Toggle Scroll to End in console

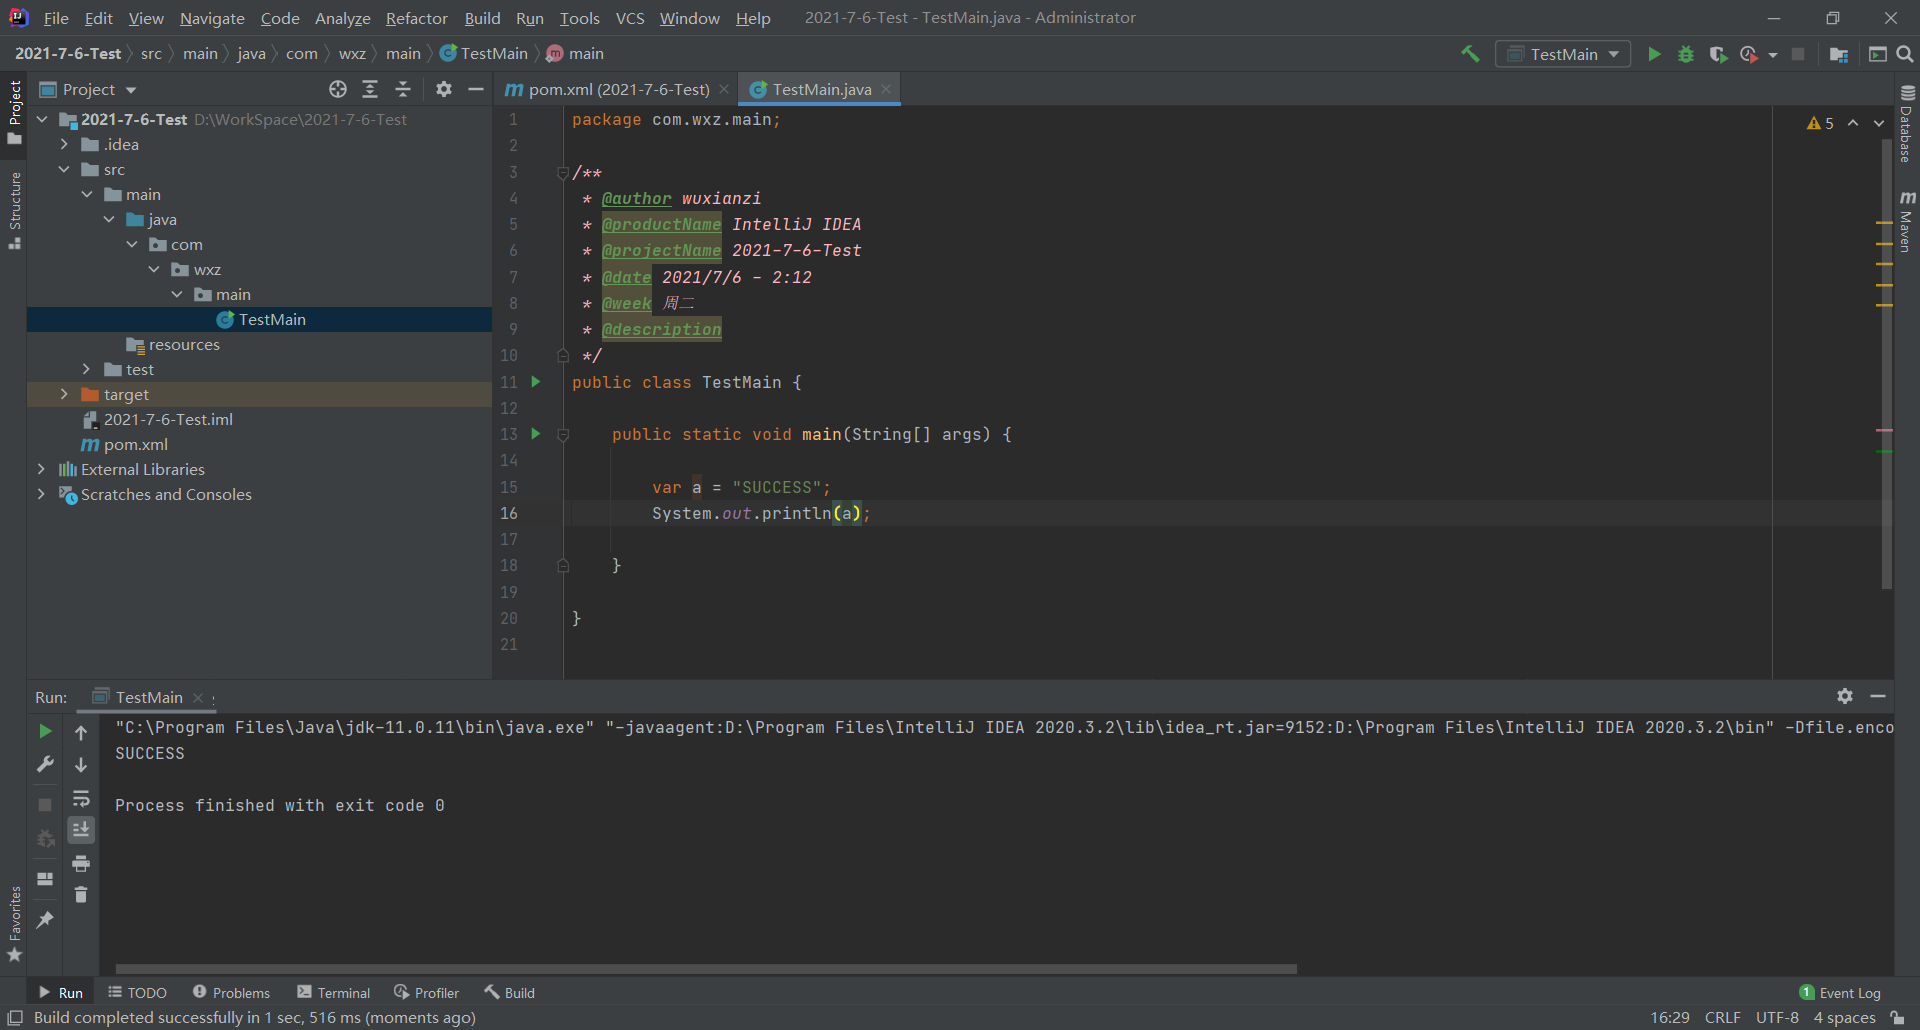click(x=81, y=830)
